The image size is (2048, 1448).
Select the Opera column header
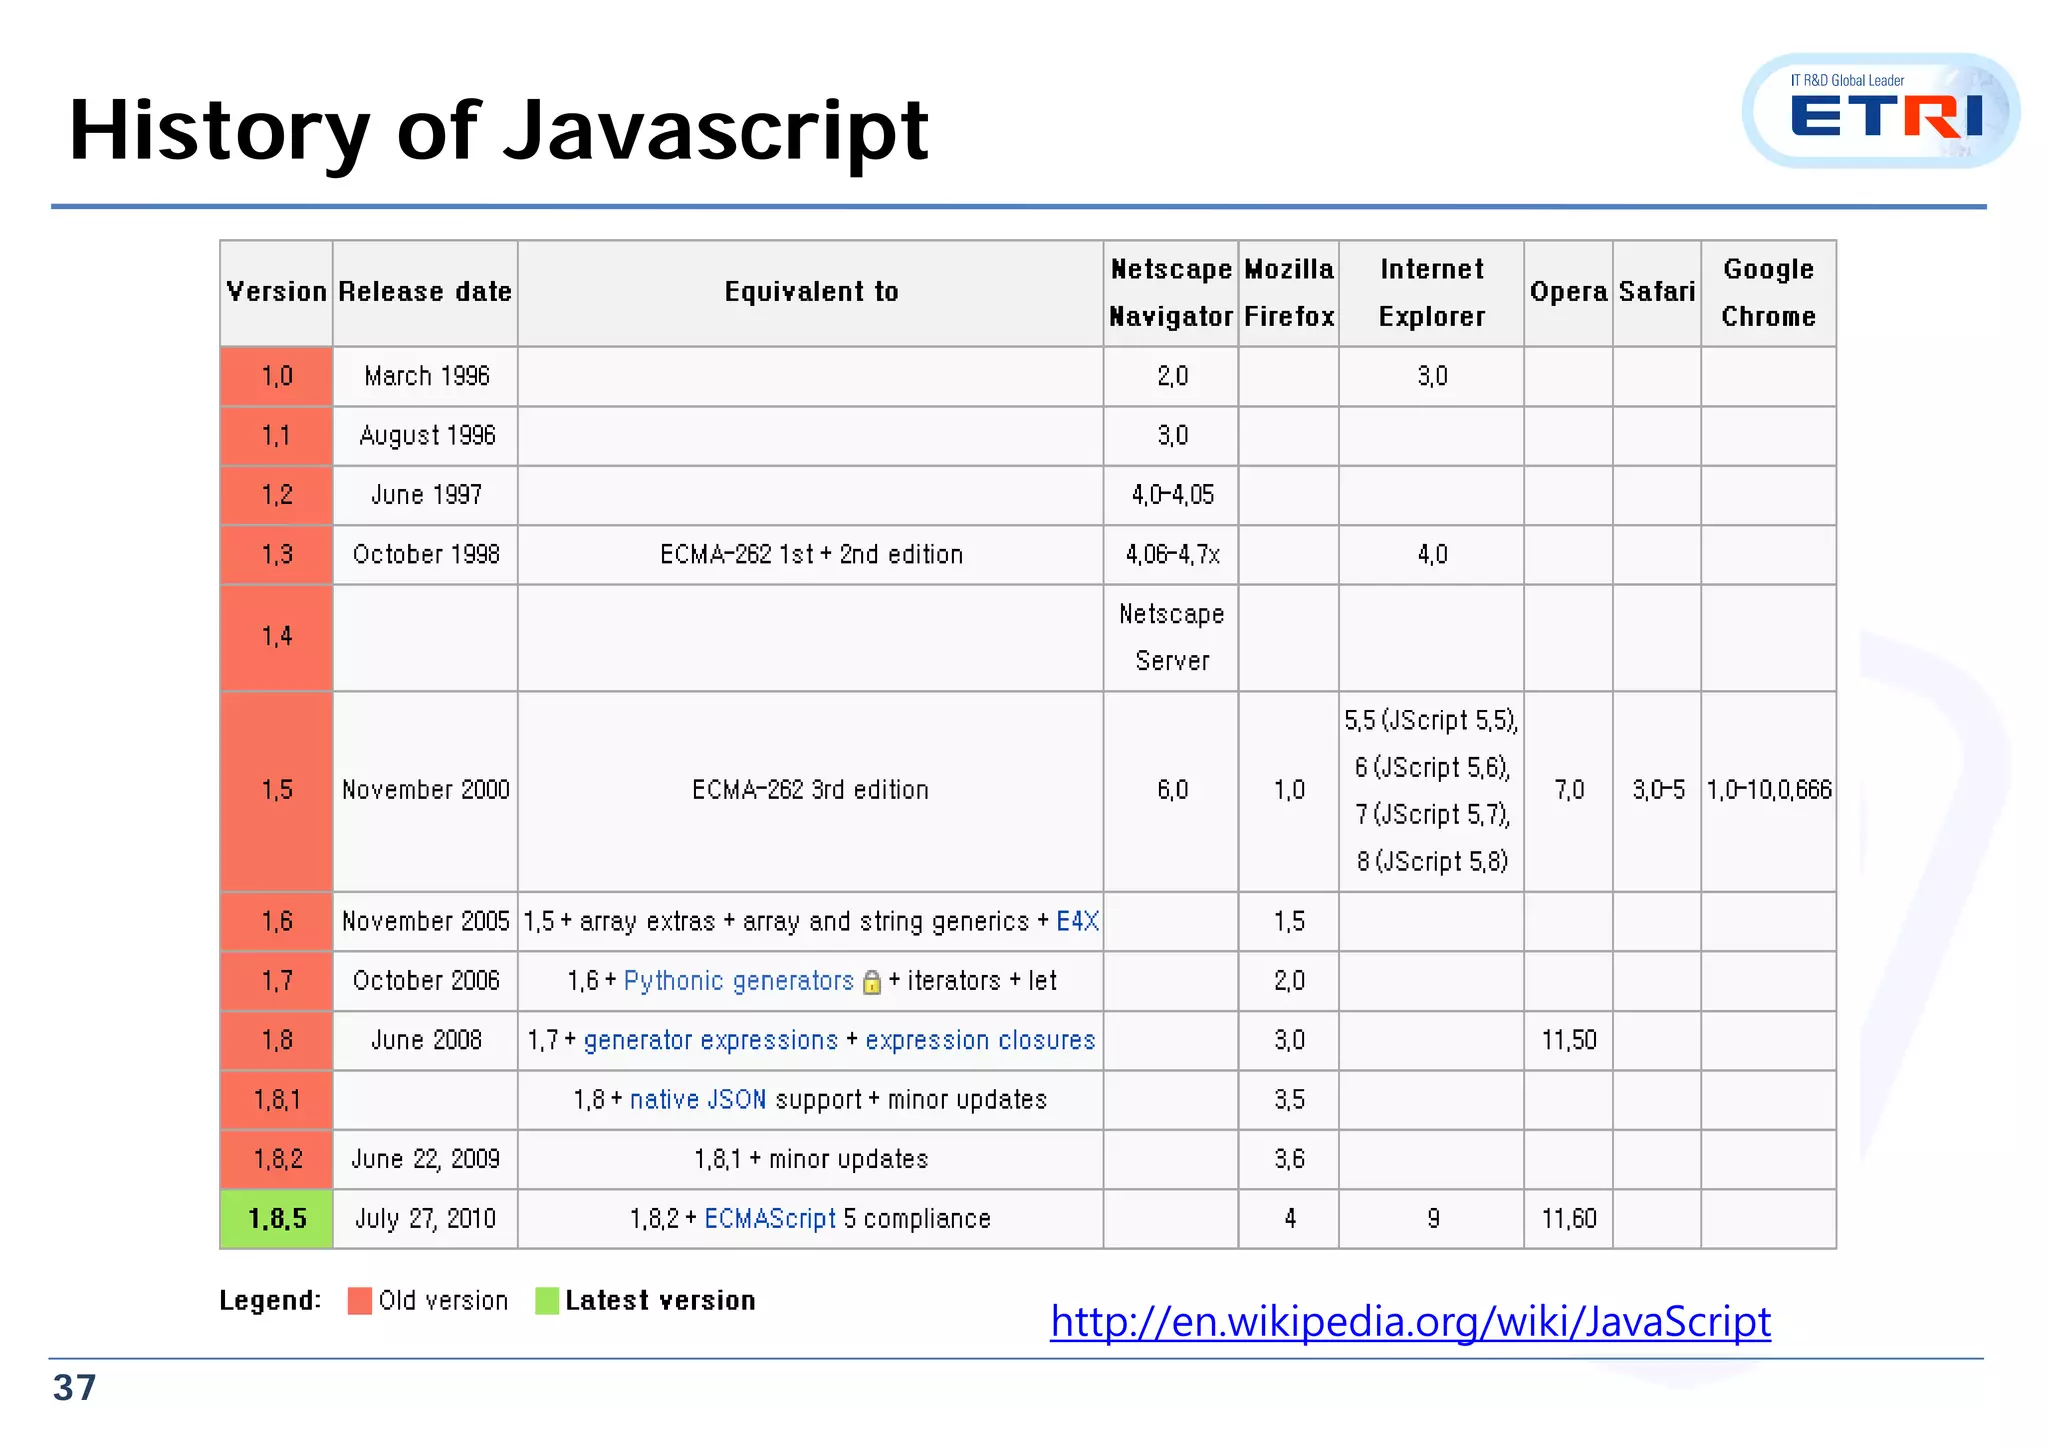tap(1568, 293)
